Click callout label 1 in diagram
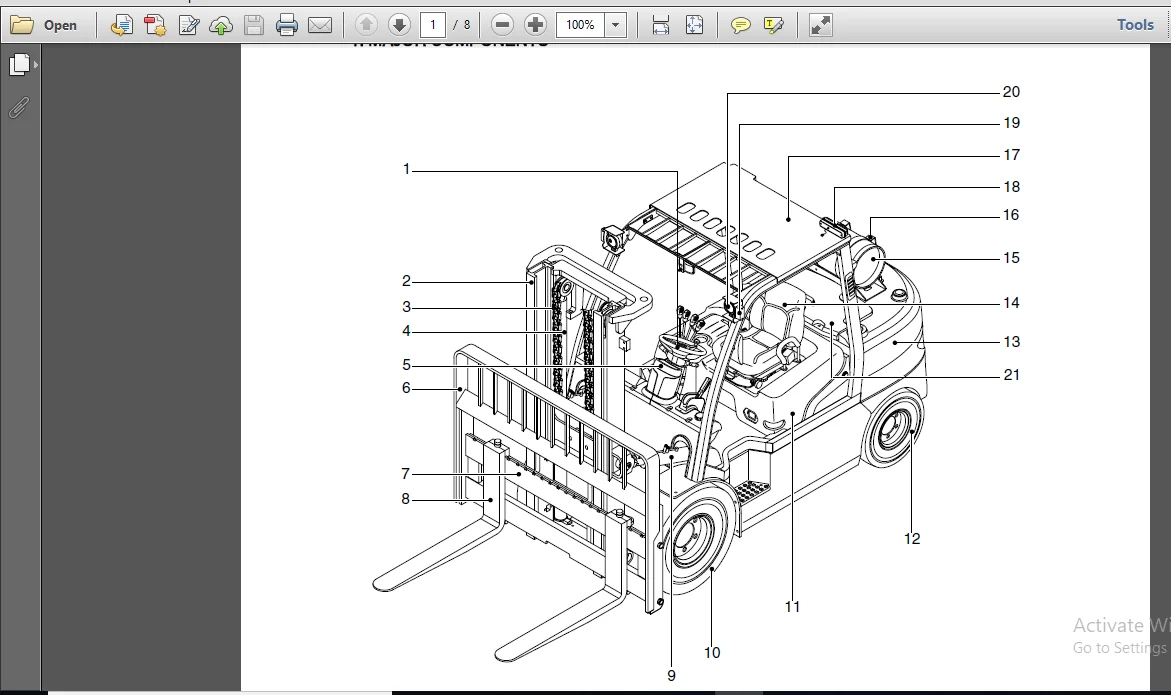The image size is (1171, 695). (x=406, y=169)
